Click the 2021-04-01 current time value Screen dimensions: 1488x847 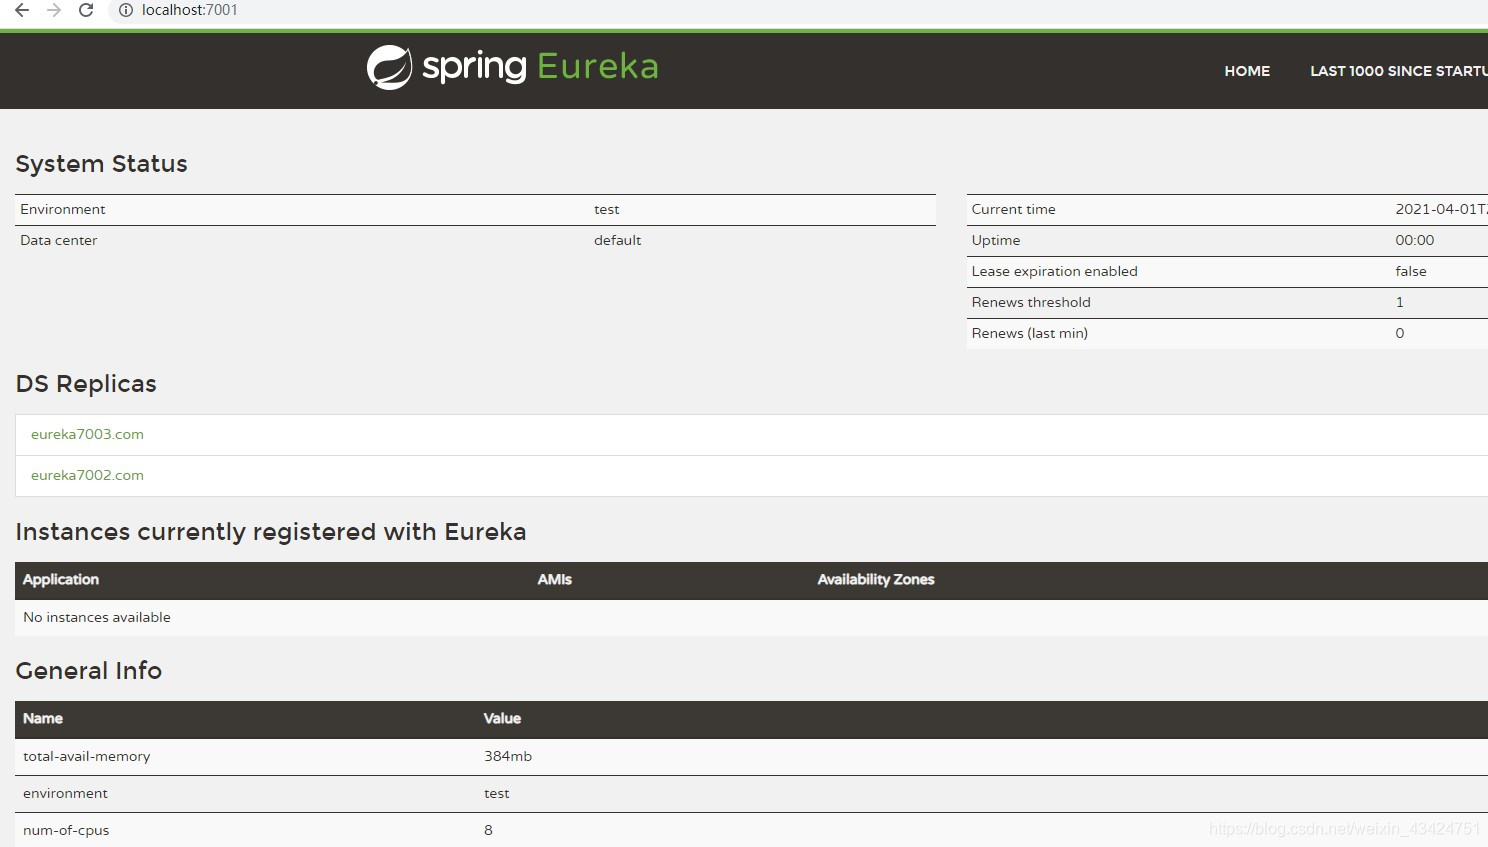pos(1441,209)
